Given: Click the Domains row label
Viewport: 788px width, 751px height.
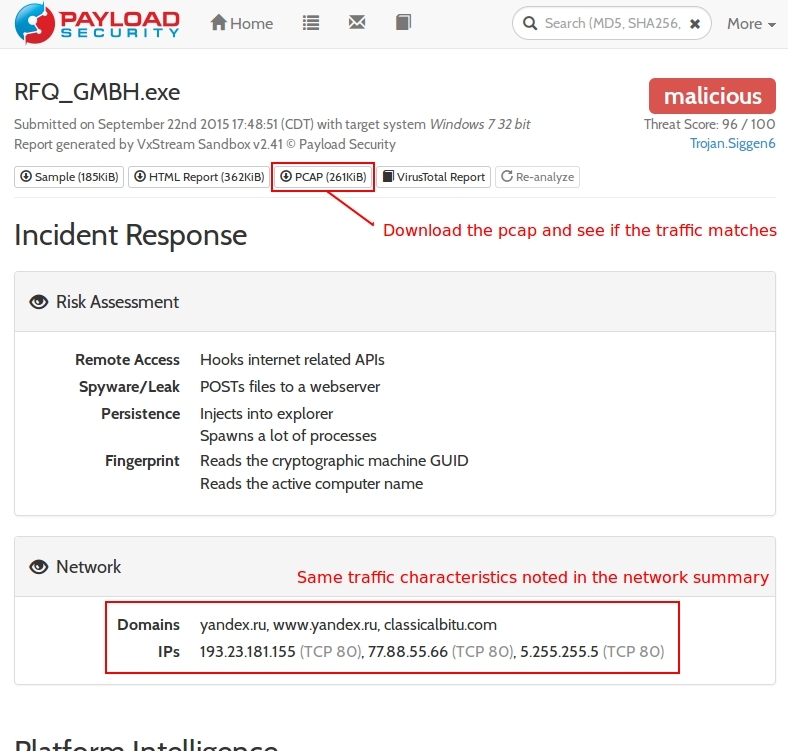Looking at the screenshot, I should (x=148, y=625).
